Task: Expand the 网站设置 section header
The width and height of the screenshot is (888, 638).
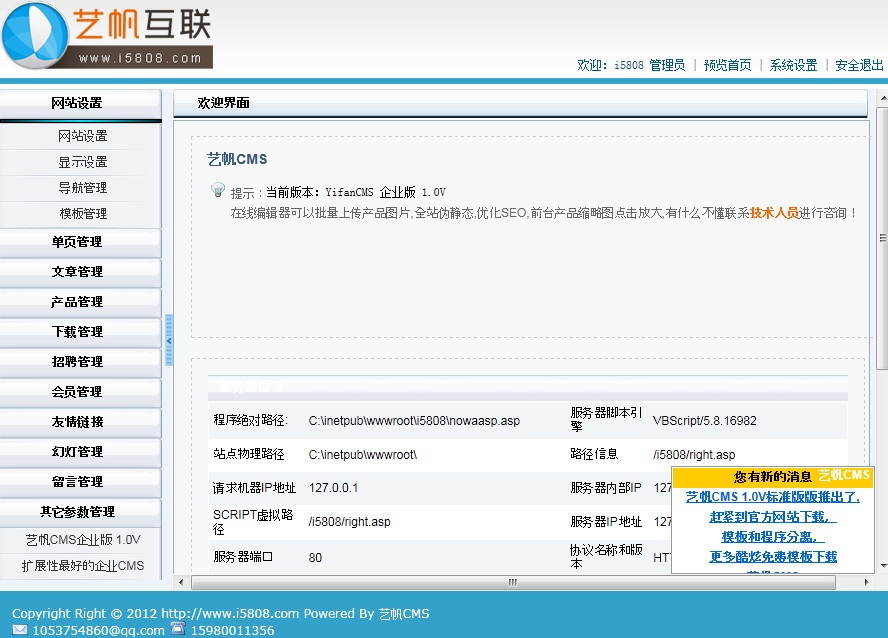Action: (x=80, y=104)
